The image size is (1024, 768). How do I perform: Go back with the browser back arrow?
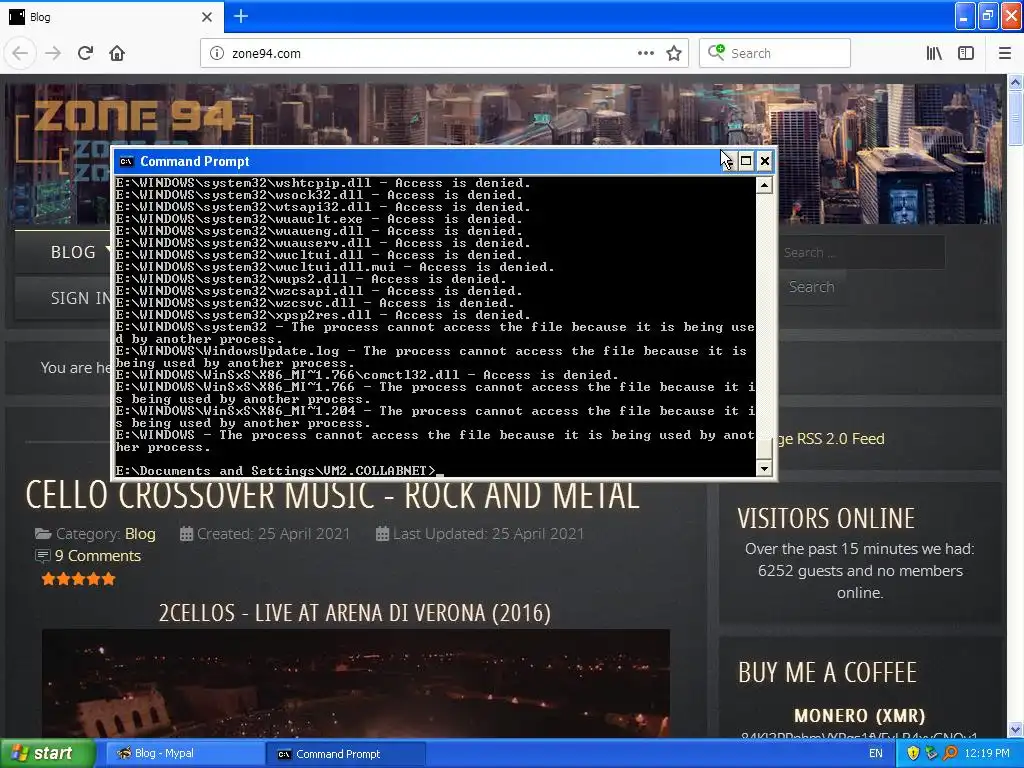coord(20,54)
